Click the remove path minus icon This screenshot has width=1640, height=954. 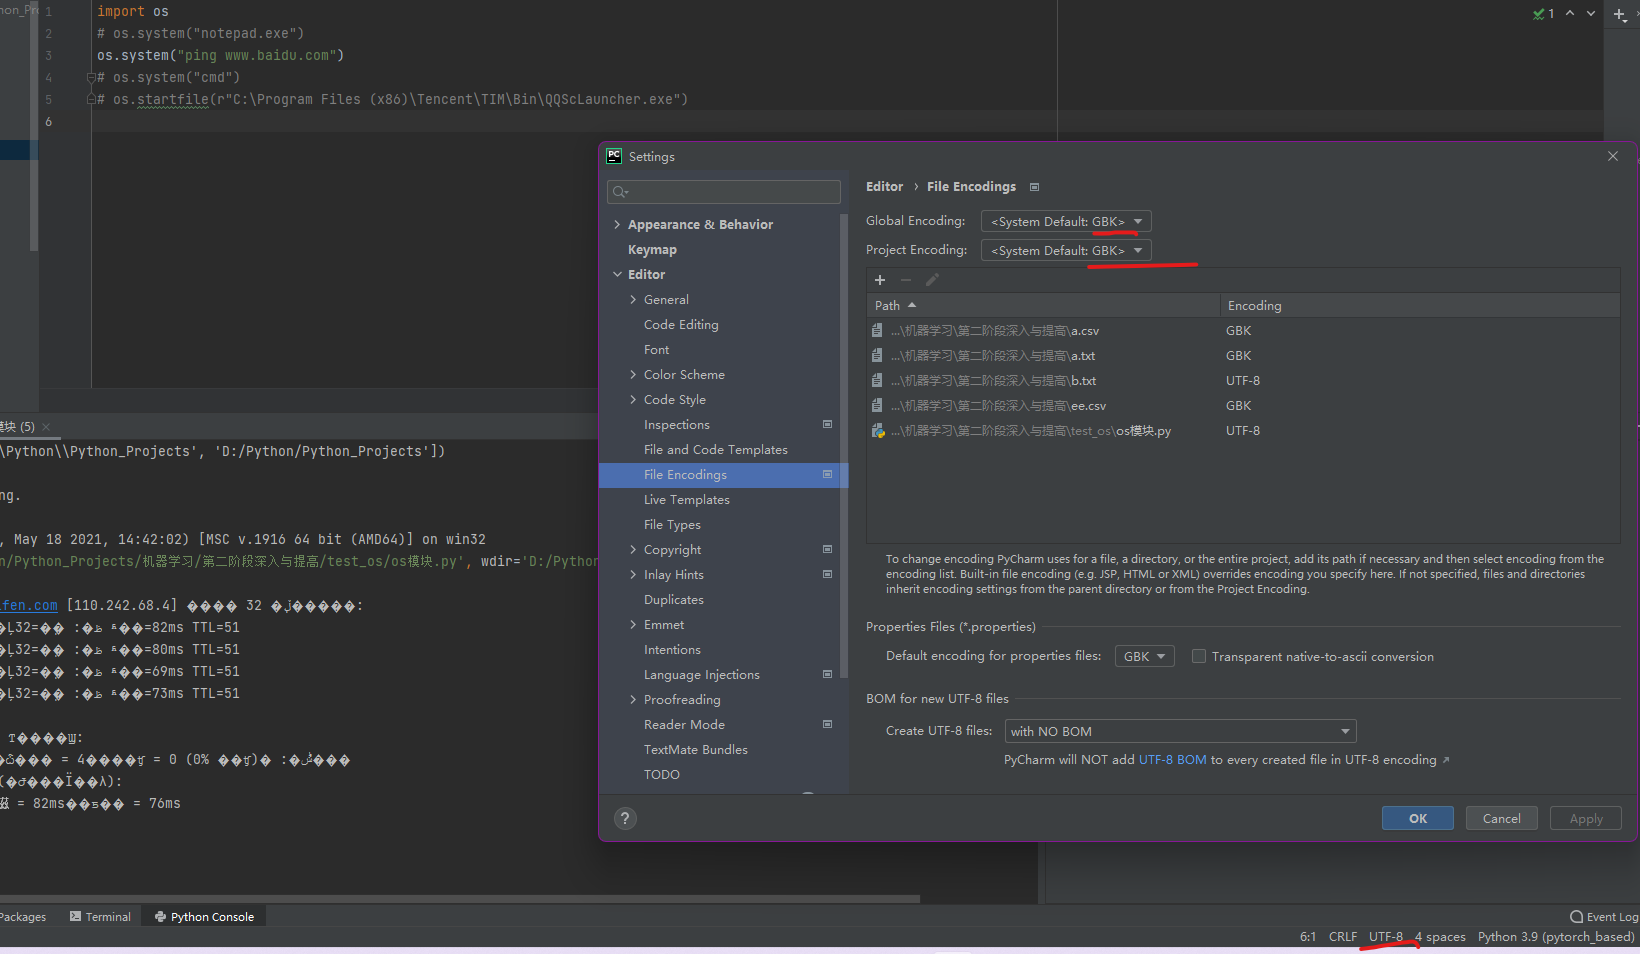pos(906,280)
